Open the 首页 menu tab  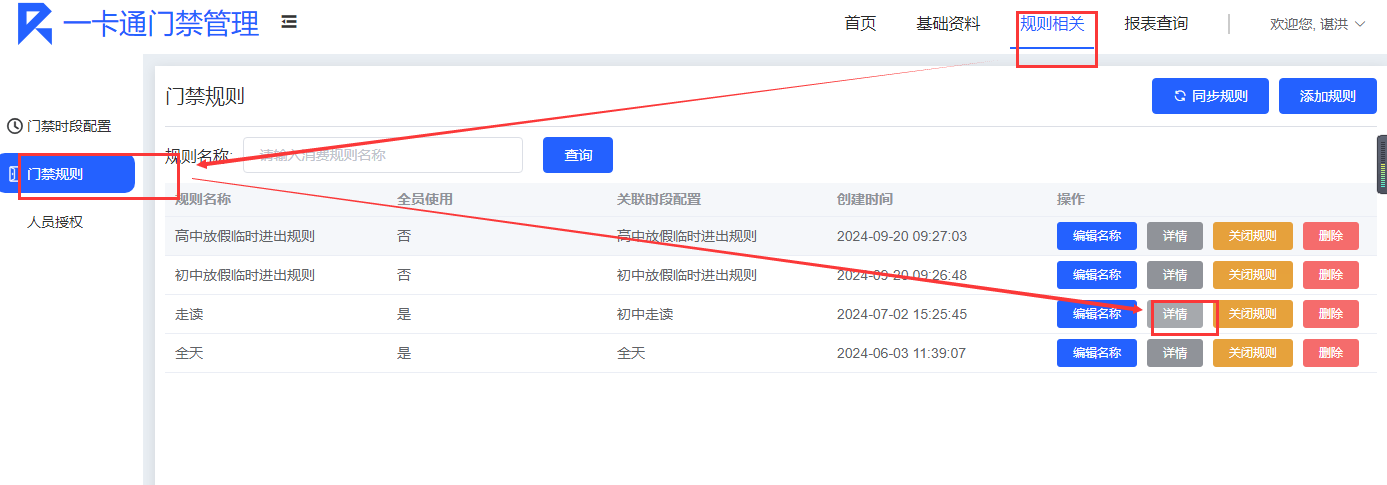pos(860,23)
